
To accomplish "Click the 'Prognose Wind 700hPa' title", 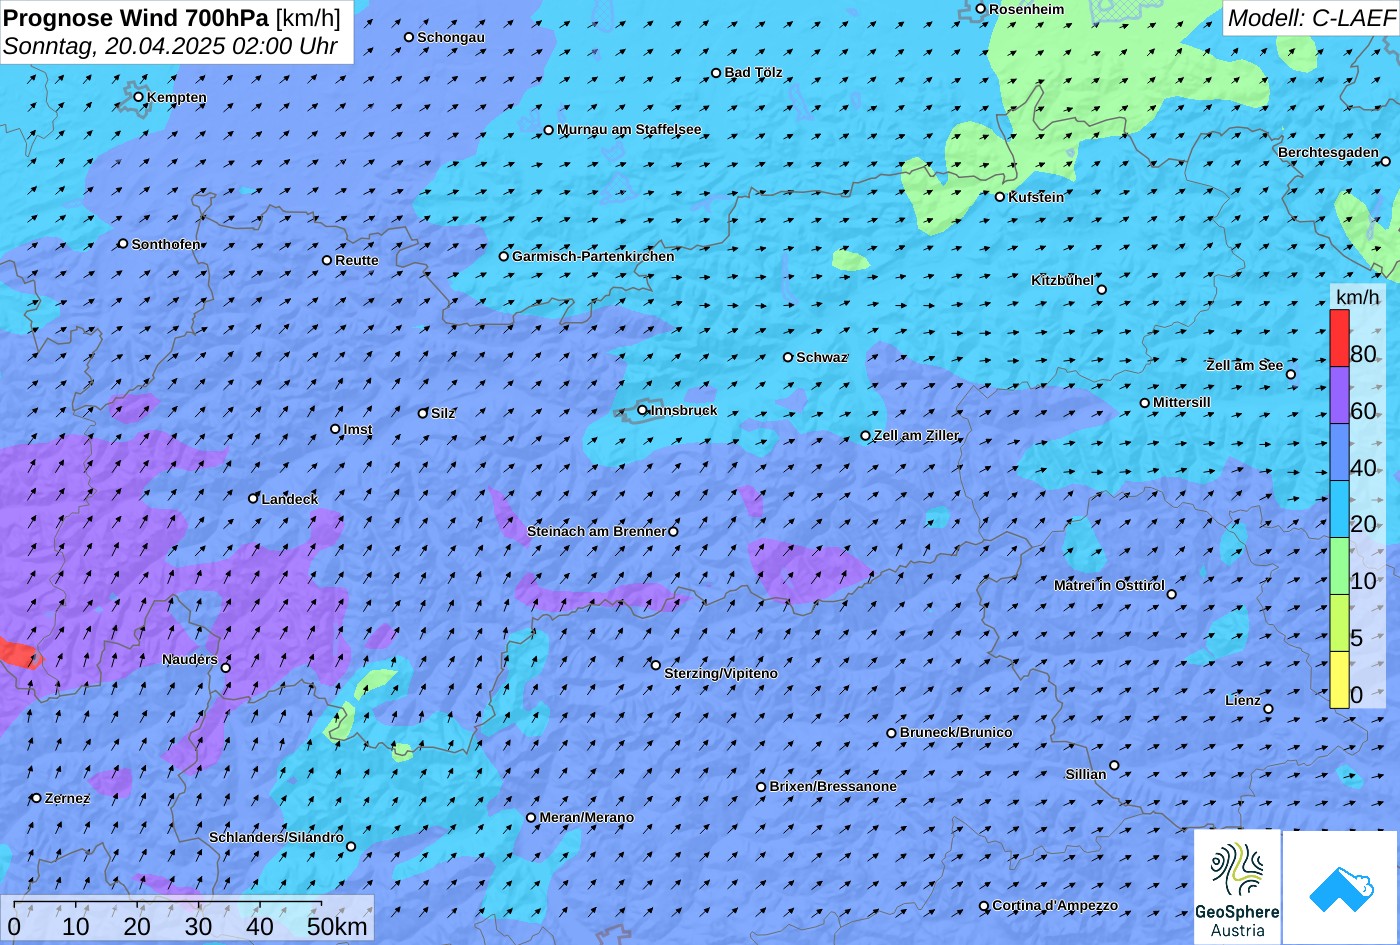I will [x=136, y=18].
